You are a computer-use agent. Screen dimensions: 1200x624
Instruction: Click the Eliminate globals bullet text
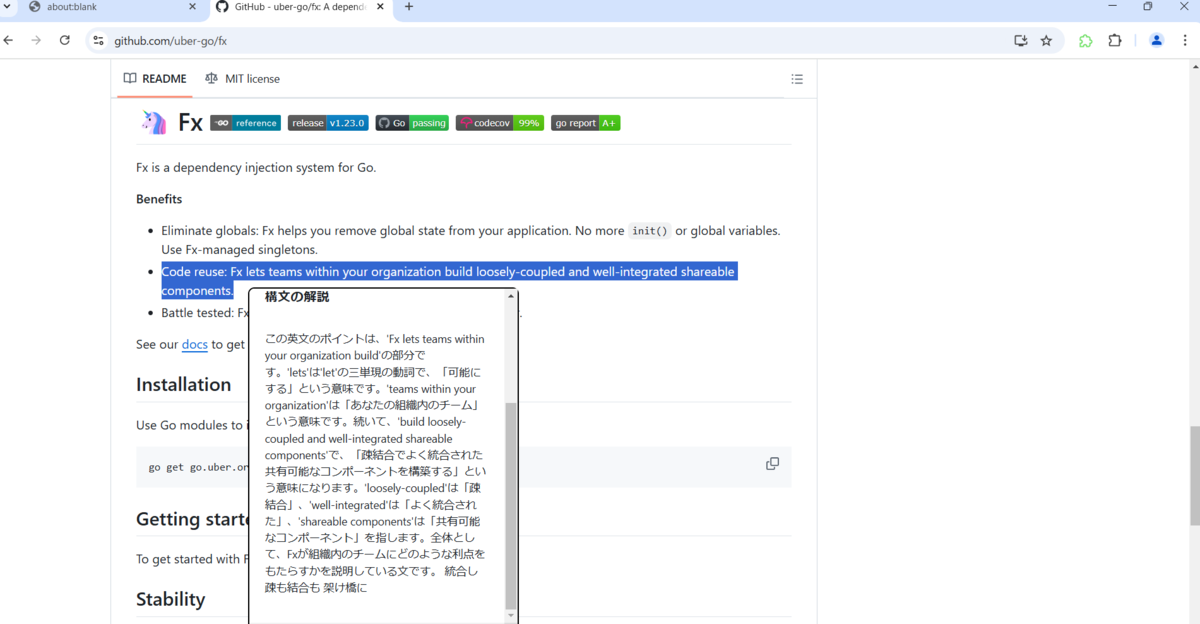[471, 240]
